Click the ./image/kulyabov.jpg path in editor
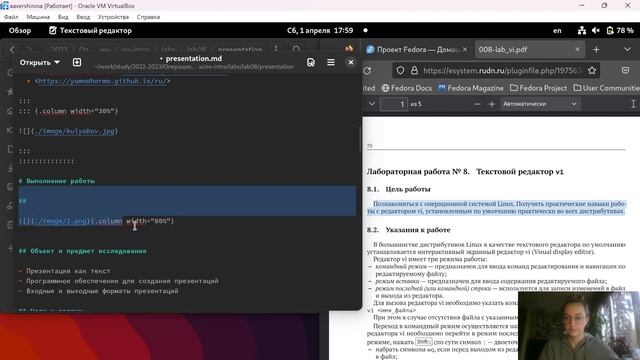Viewport: 640px width, 360px height. [x=74, y=131]
